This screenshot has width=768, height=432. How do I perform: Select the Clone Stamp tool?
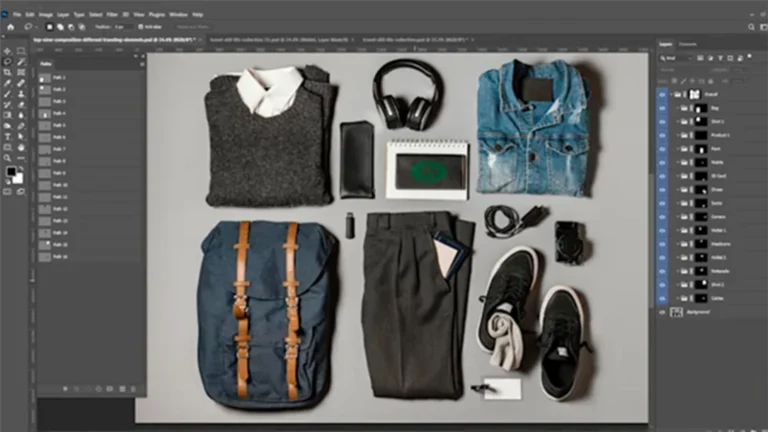coord(21,94)
